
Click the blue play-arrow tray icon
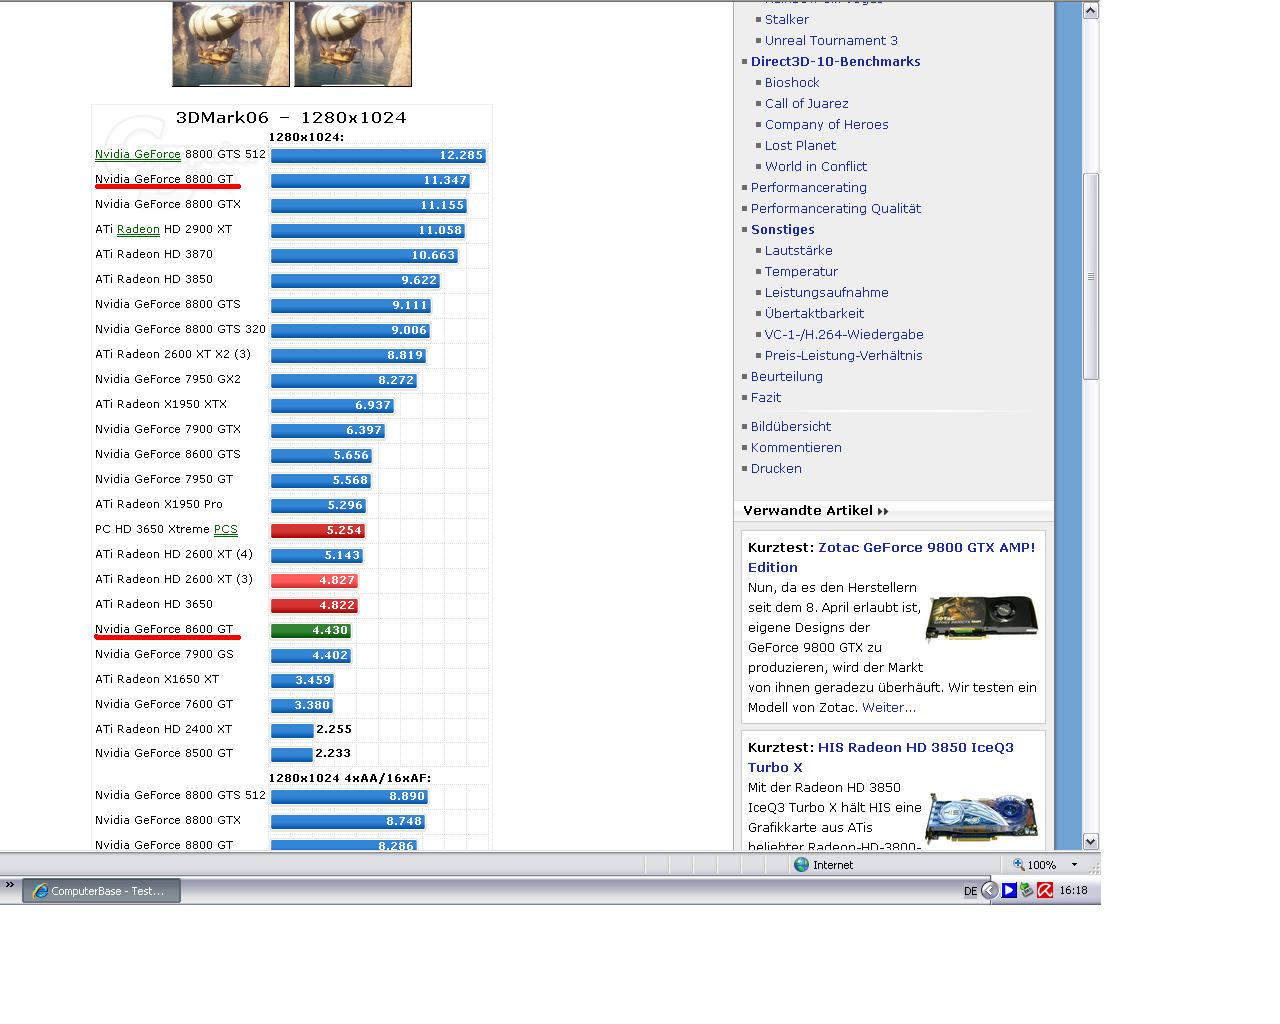coord(1009,890)
